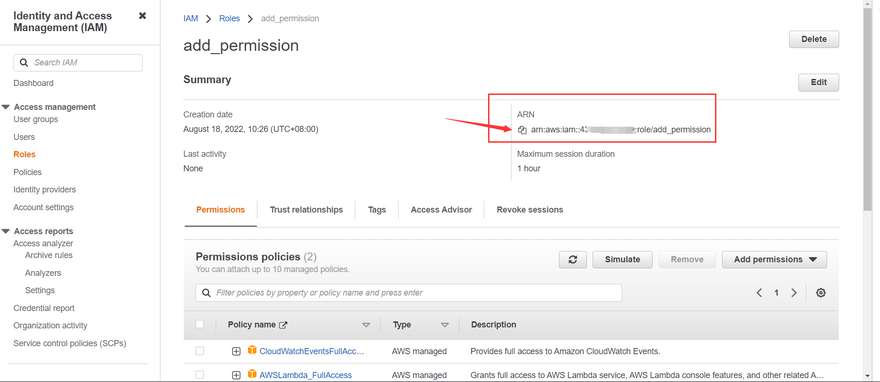Click the creation date August 18, 2022
Viewport: 880px width, 382px height.
point(251,129)
